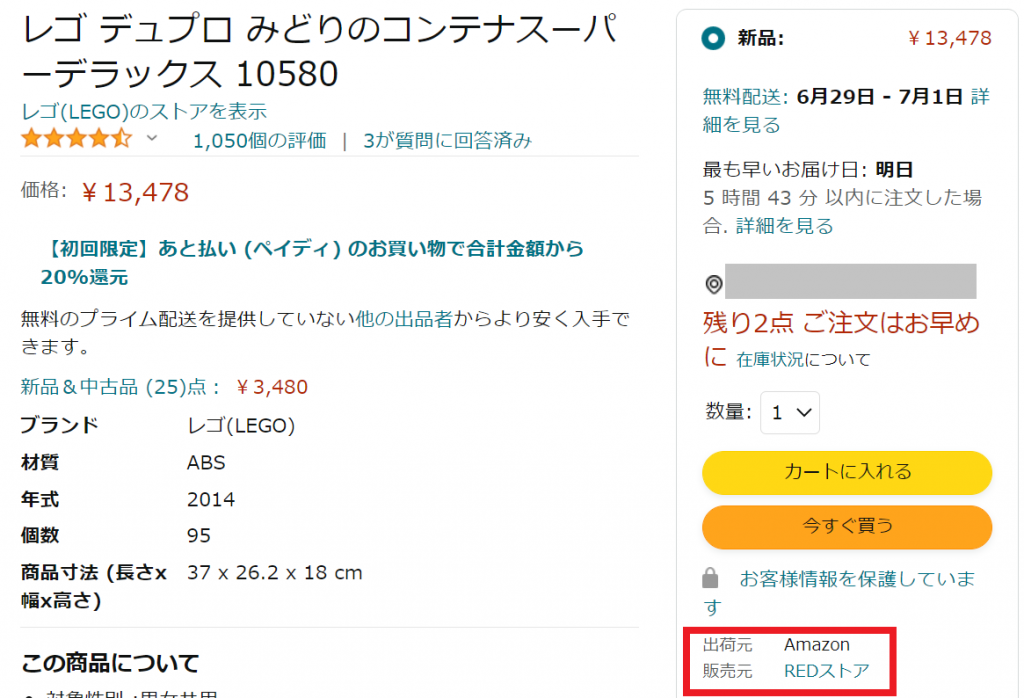1024x698 pixels.
Task: Click the main price ￥13,478
Action: [x=135, y=192]
